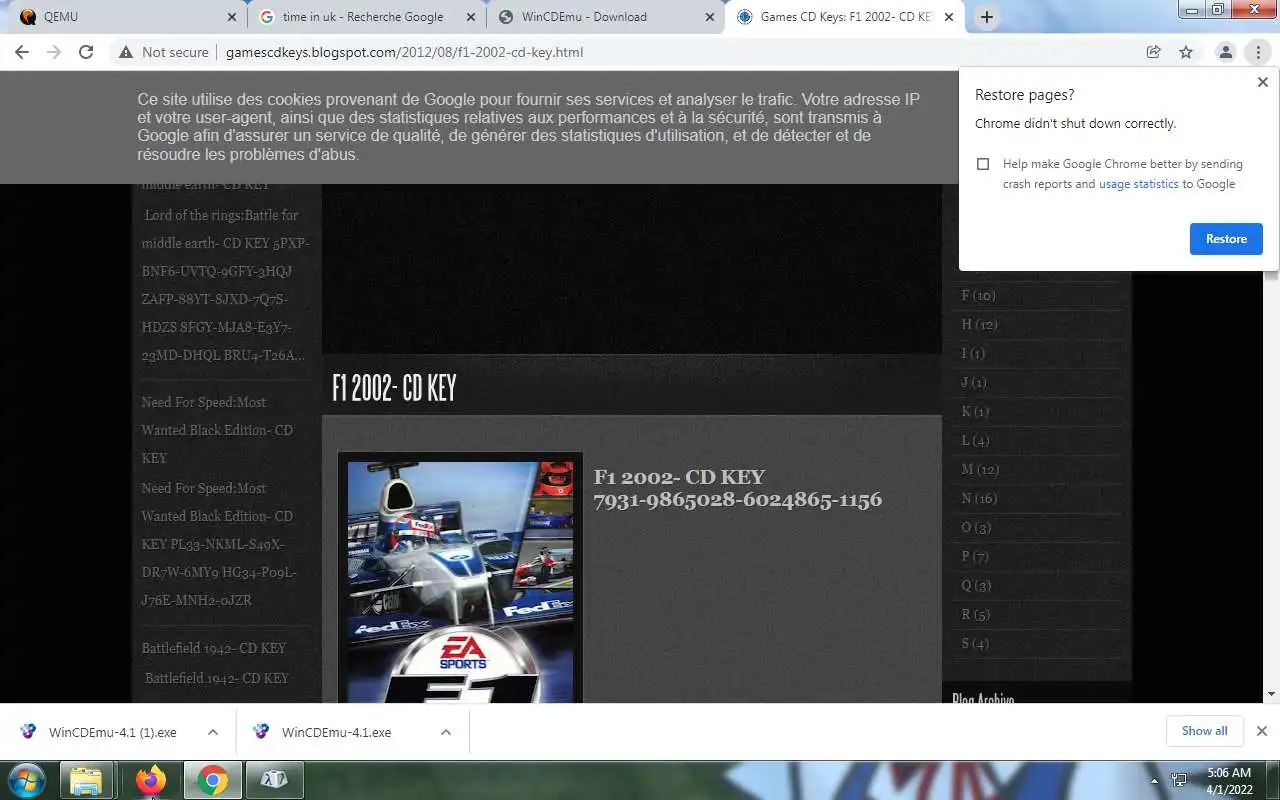
Task: Open the H (12) label link
Action: click(979, 324)
